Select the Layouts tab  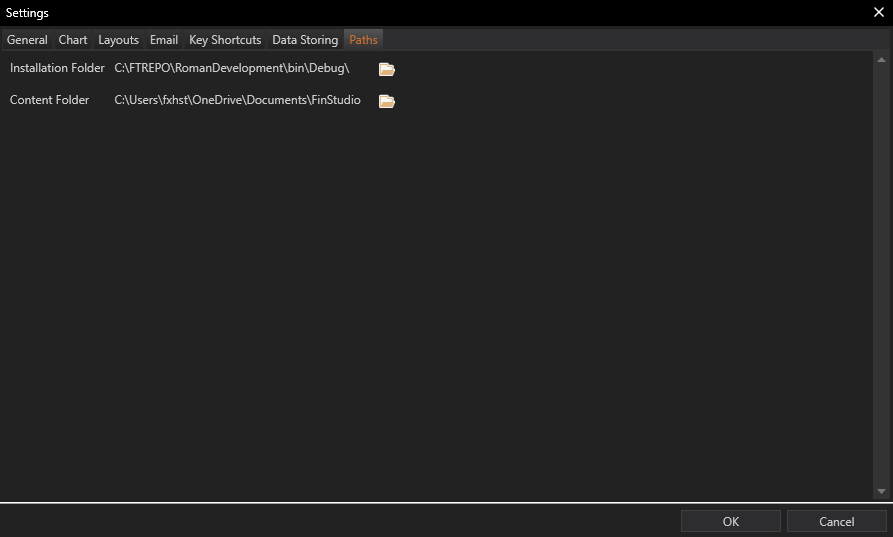pyautogui.click(x=118, y=40)
